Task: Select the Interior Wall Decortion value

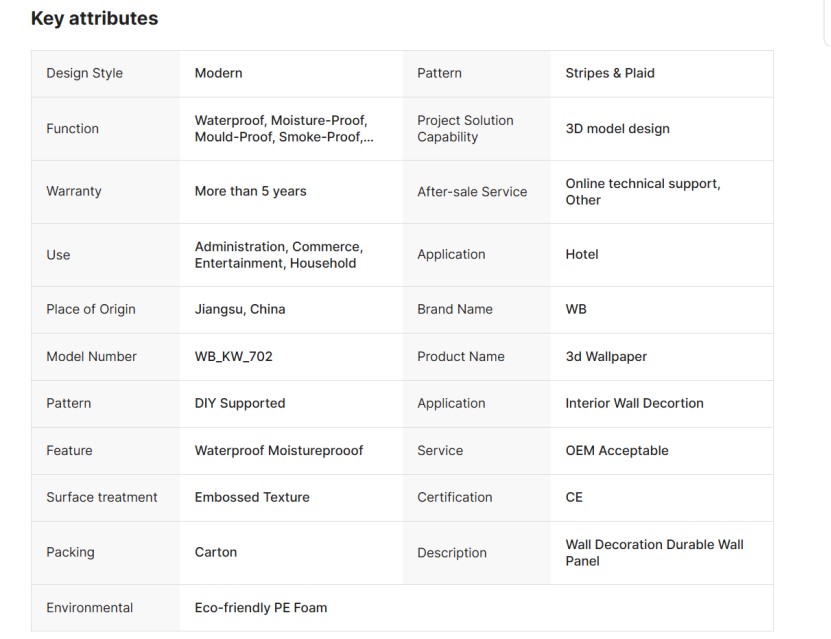Action: point(634,403)
